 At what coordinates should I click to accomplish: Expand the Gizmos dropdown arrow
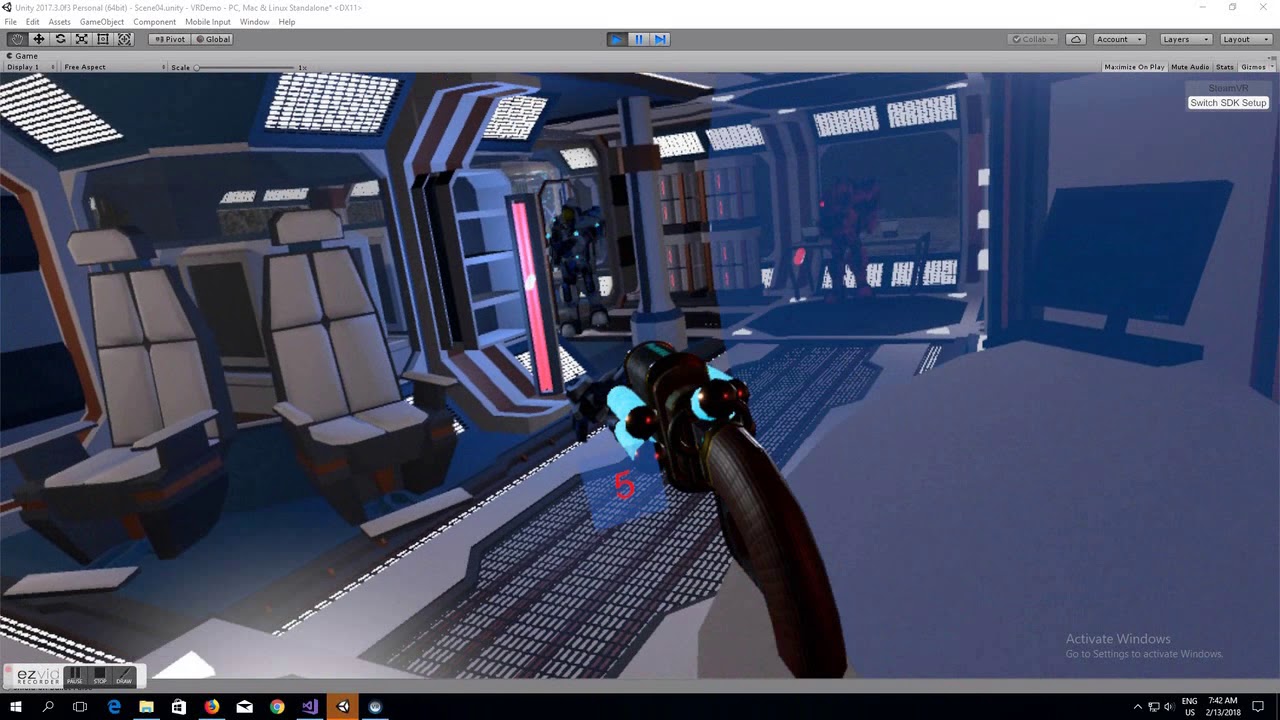[x=1271, y=67]
